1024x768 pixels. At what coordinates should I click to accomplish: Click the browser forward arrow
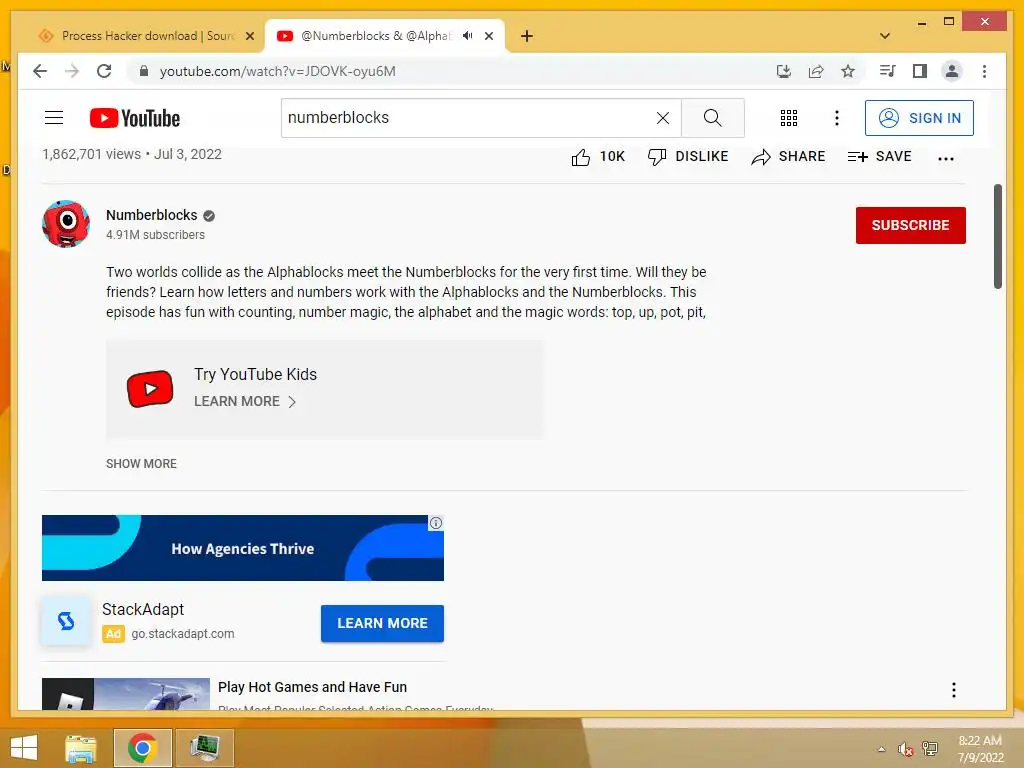click(x=72, y=71)
